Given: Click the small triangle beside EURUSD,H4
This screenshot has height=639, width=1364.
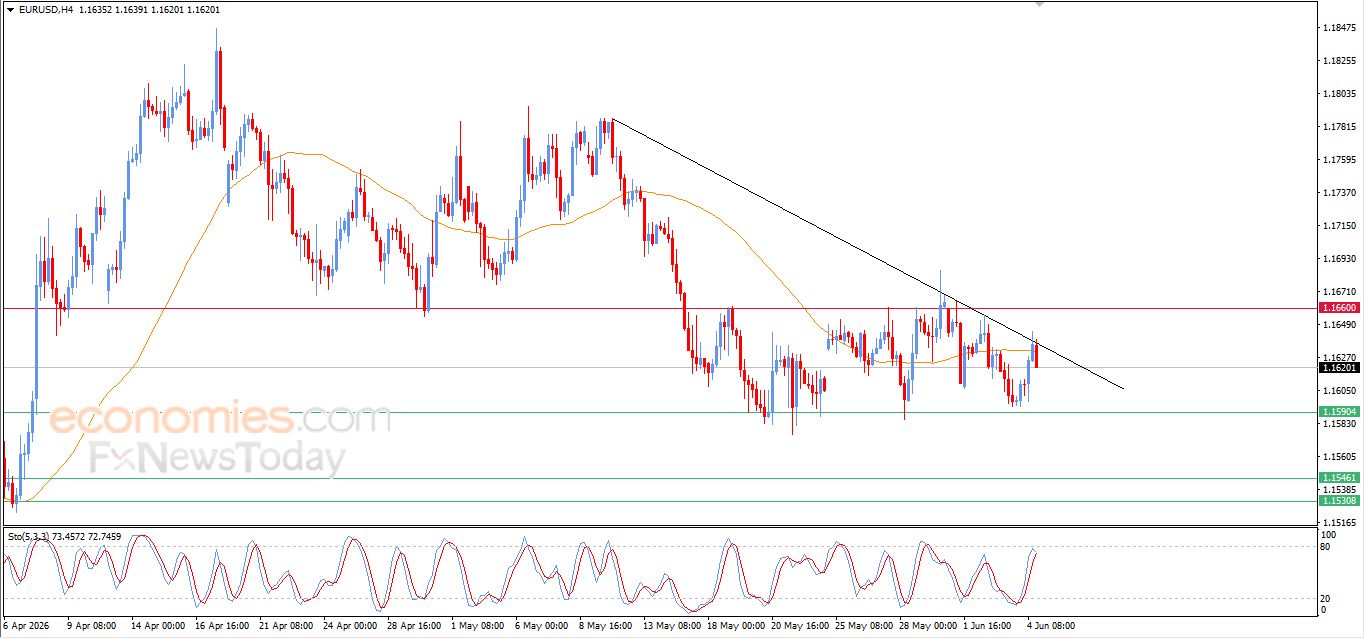Looking at the screenshot, I should click(10, 9).
